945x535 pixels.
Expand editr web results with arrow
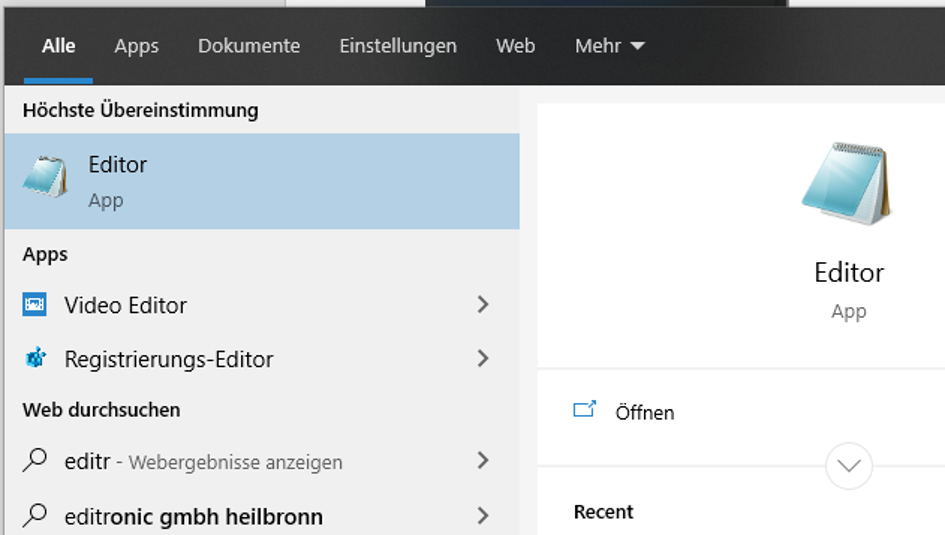click(483, 461)
